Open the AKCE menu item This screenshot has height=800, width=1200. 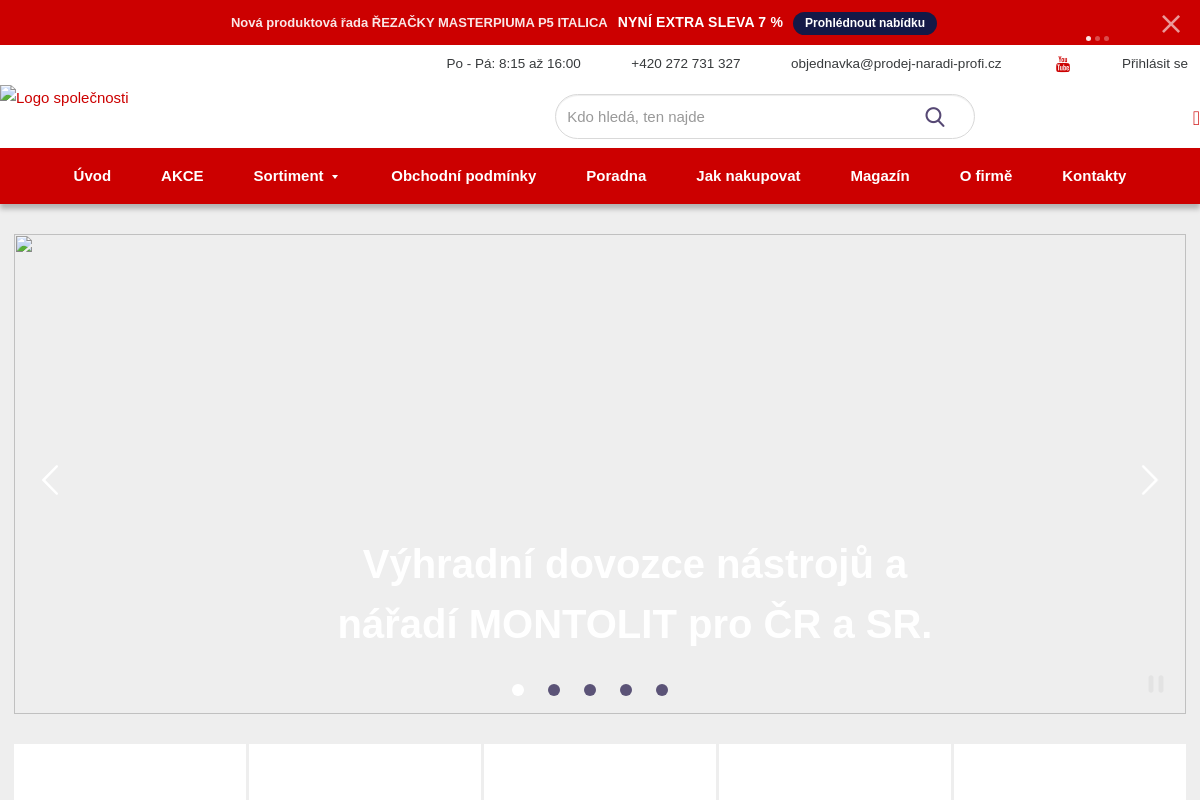pos(182,176)
